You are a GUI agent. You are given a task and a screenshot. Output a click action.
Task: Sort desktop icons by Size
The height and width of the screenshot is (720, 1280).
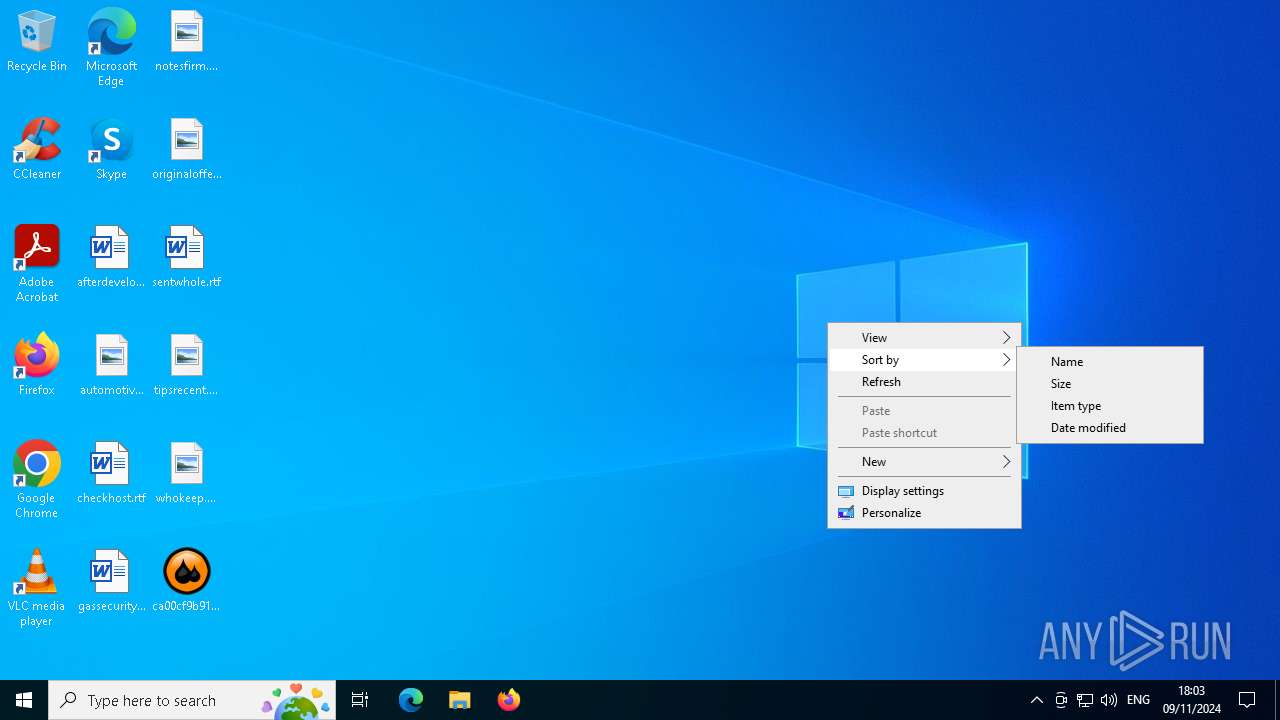tap(1110, 384)
